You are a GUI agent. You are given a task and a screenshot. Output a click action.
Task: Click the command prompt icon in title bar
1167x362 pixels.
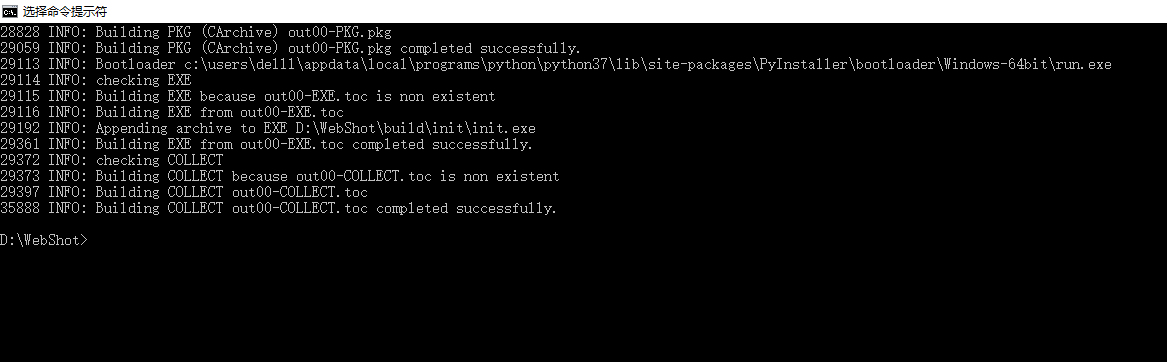pyautogui.click(x=10, y=11)
